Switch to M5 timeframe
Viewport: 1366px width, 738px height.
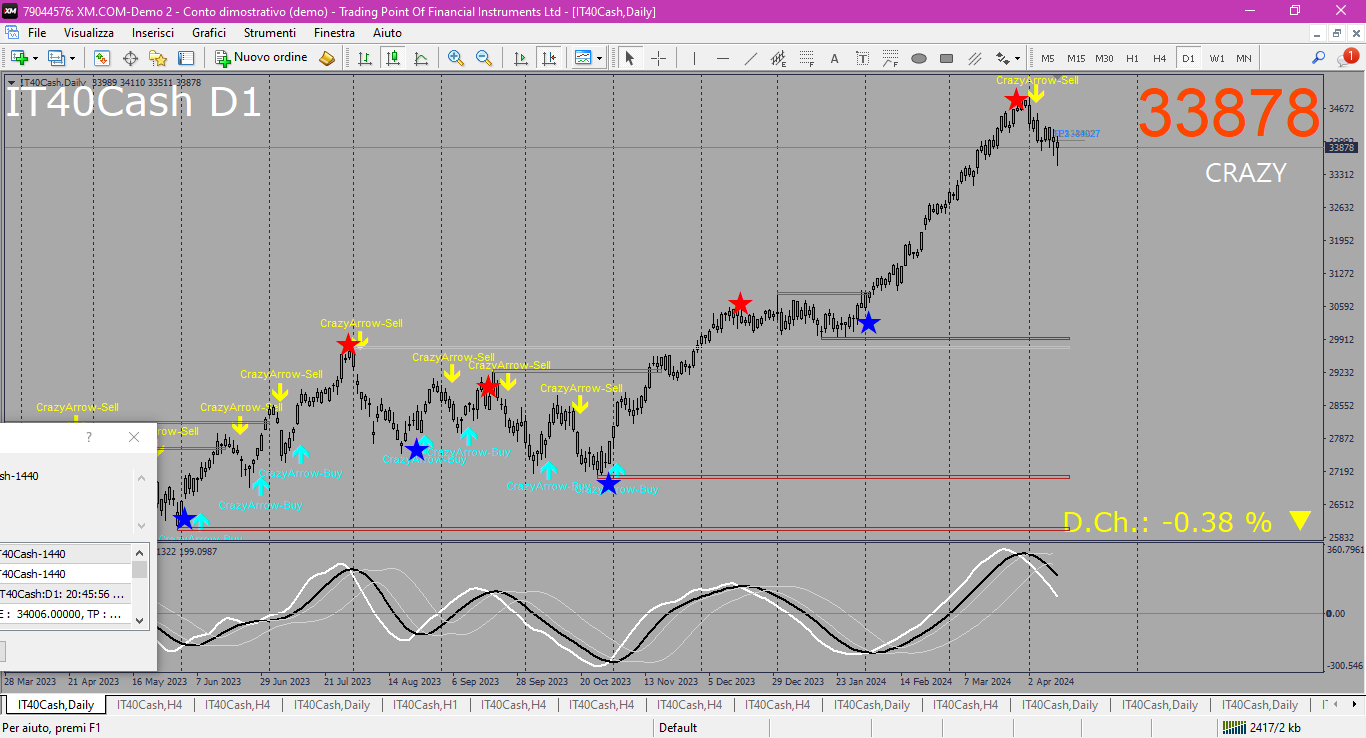point(1048,58)
